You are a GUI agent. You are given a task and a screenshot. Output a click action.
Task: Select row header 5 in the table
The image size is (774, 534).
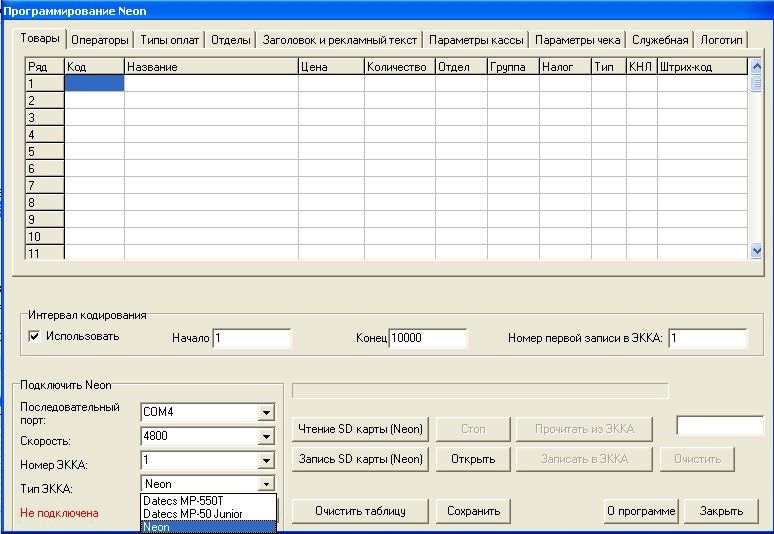(x=44, y=152)
